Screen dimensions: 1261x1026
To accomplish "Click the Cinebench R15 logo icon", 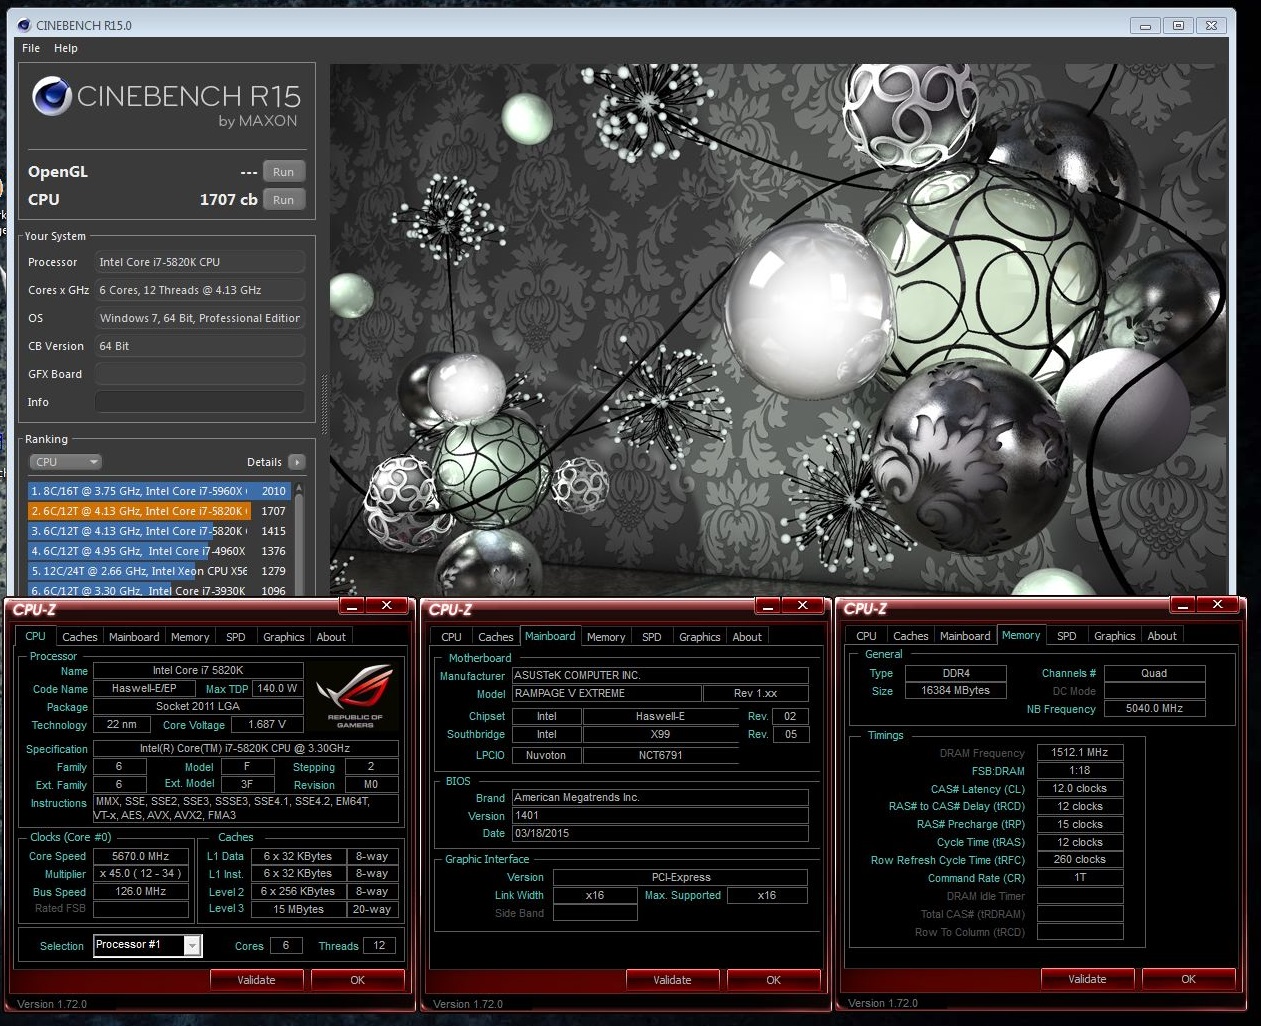I will point(51,97).
